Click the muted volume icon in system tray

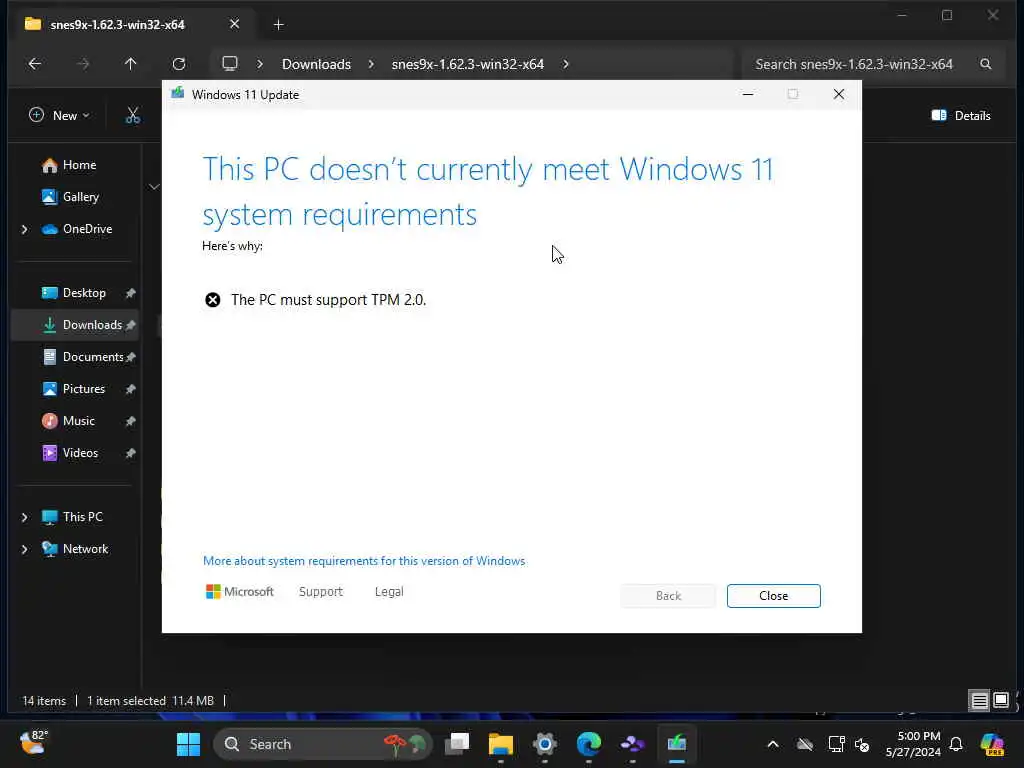862,744
